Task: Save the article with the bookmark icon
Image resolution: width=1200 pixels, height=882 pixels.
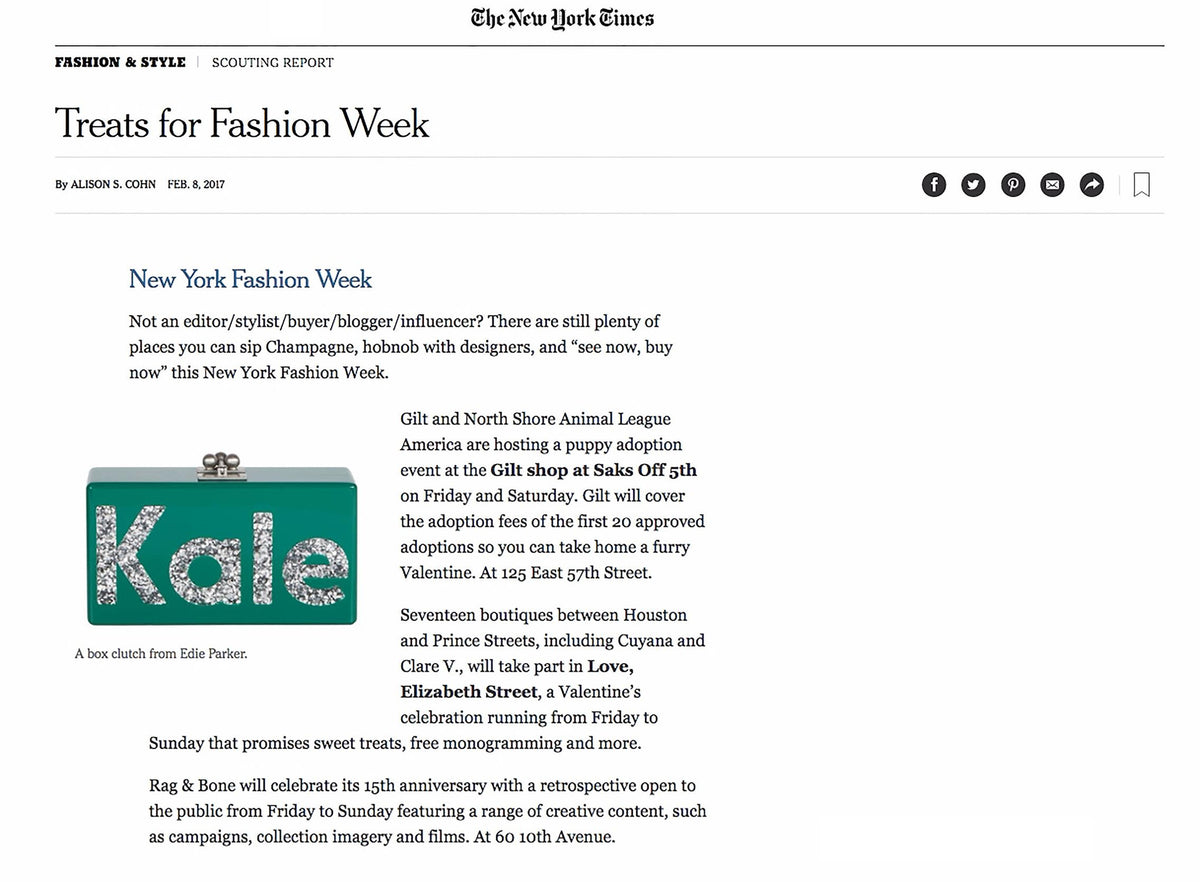Action: click(x=1141, y=184)
